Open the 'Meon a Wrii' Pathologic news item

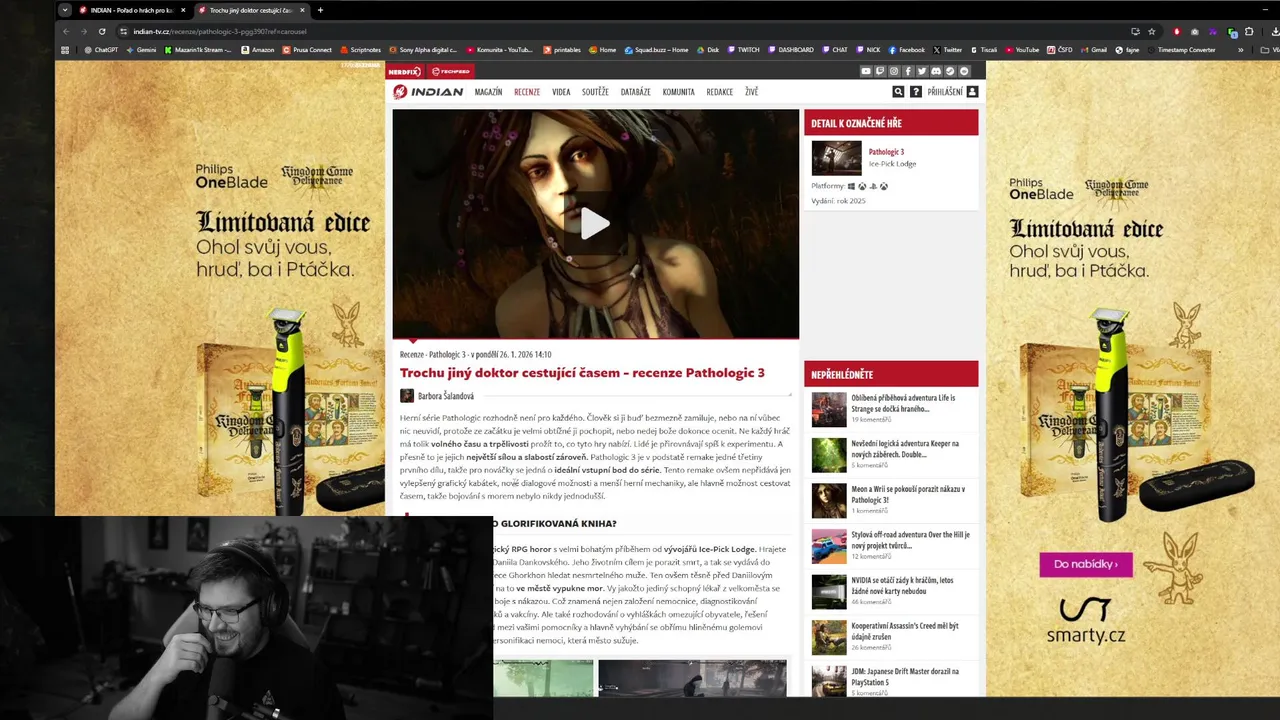coord(890,499)
